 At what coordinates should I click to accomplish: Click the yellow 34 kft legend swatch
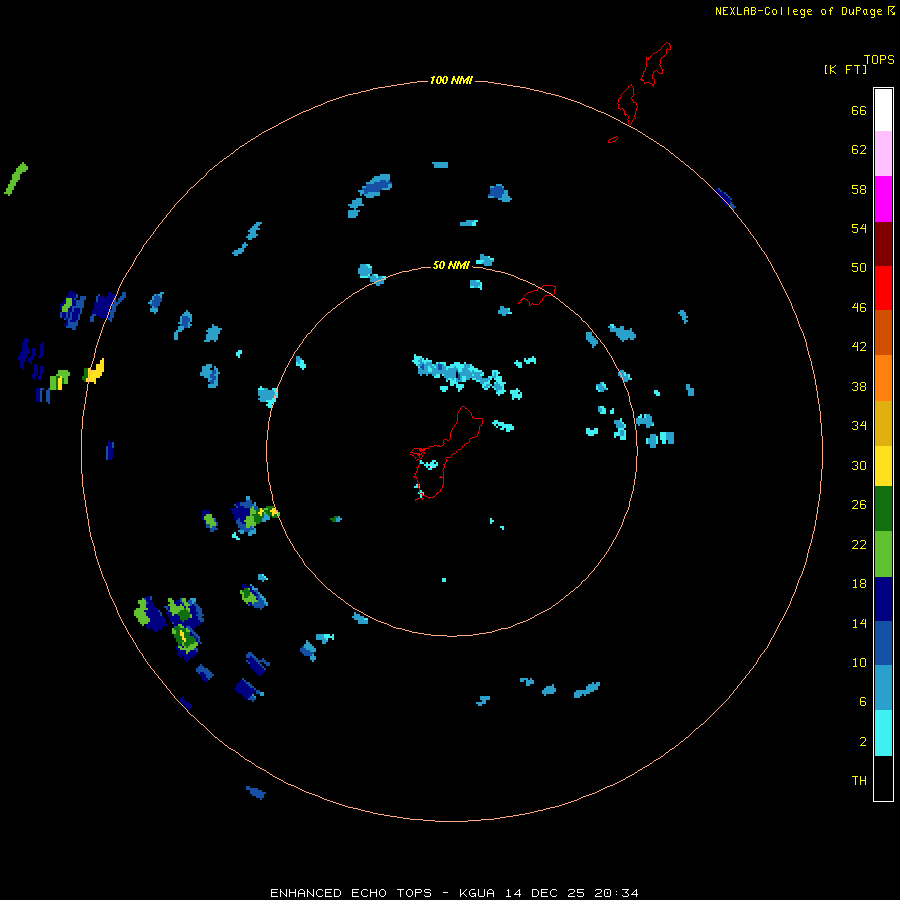point(883,466)
